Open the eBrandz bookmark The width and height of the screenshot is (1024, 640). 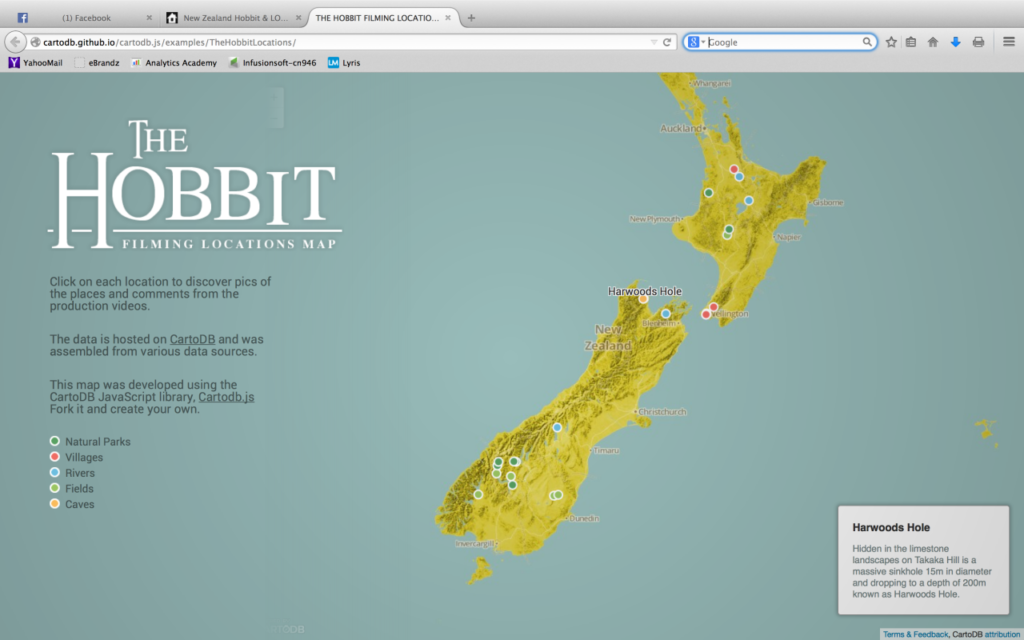[x=97, y=63]
